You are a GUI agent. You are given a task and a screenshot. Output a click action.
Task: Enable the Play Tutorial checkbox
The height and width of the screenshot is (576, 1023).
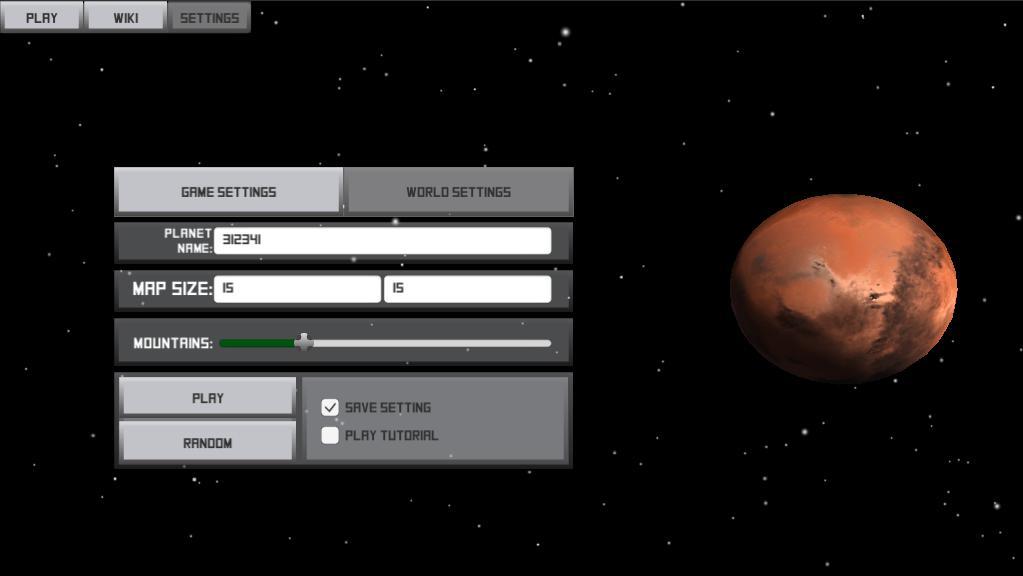tap(330, 435)
